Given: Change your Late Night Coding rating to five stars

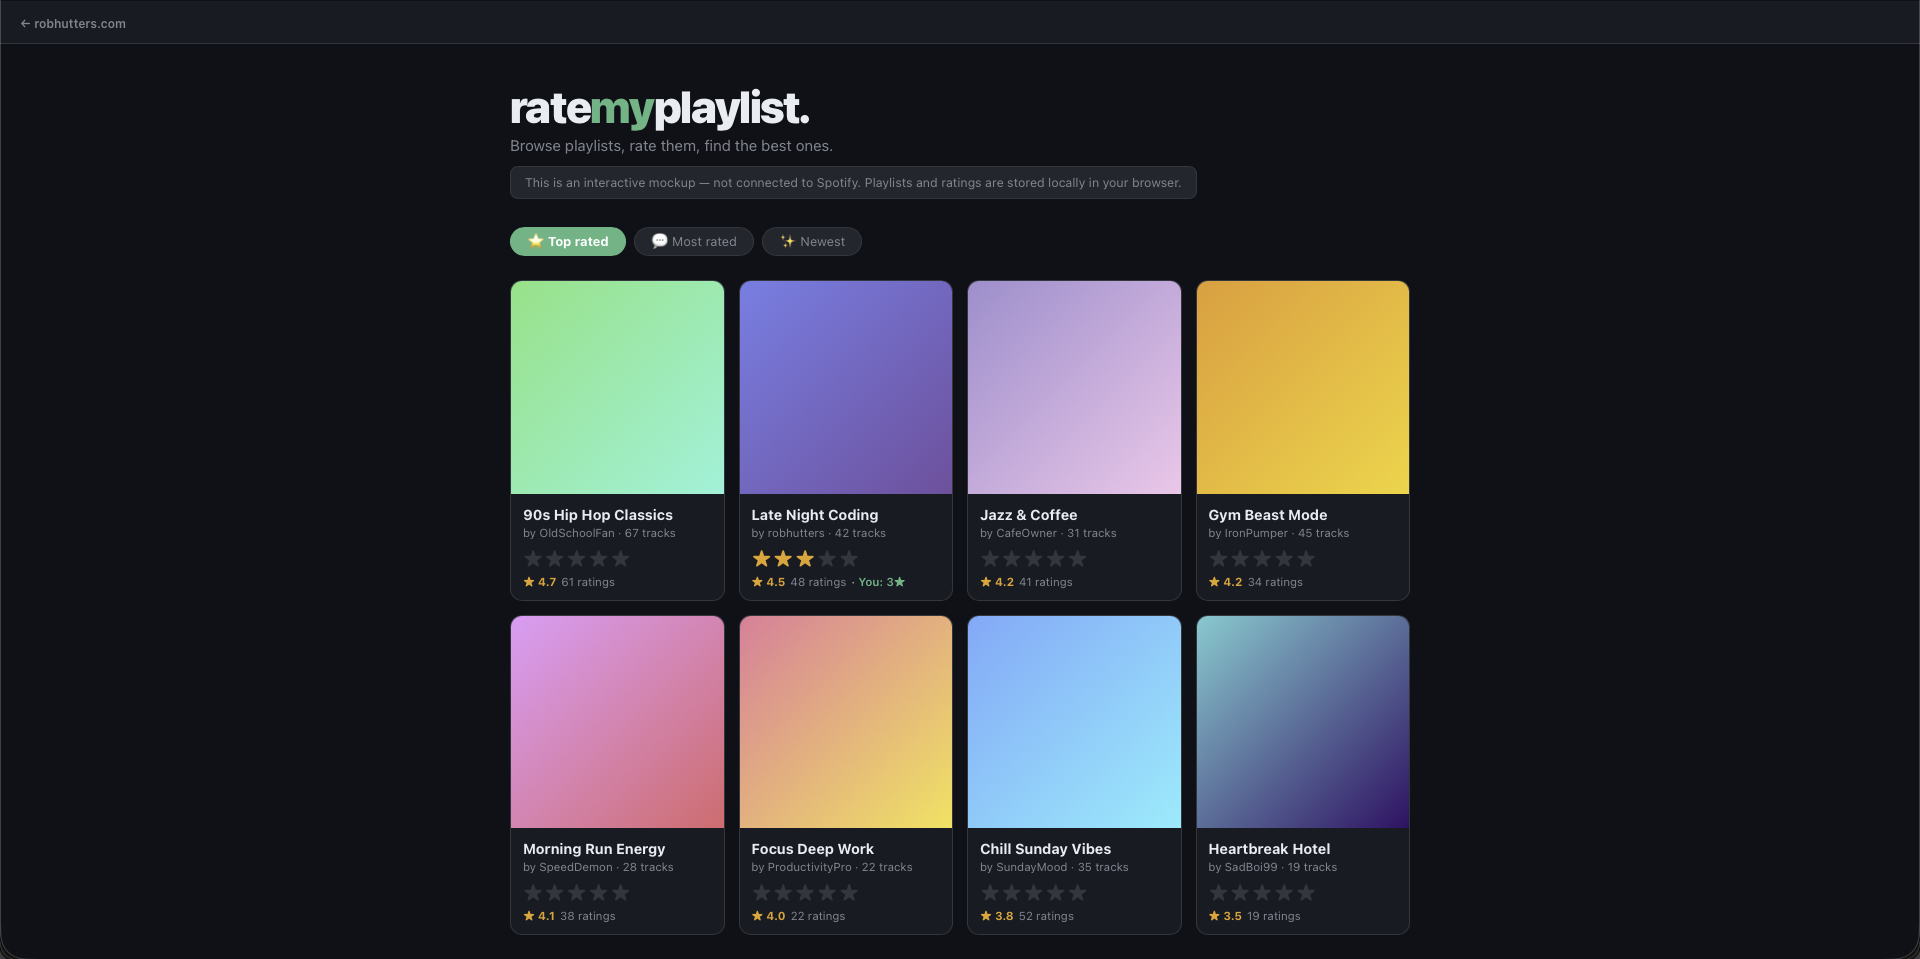Looking at the screenshot, I should pyautogui.click(x=849, y=559).
